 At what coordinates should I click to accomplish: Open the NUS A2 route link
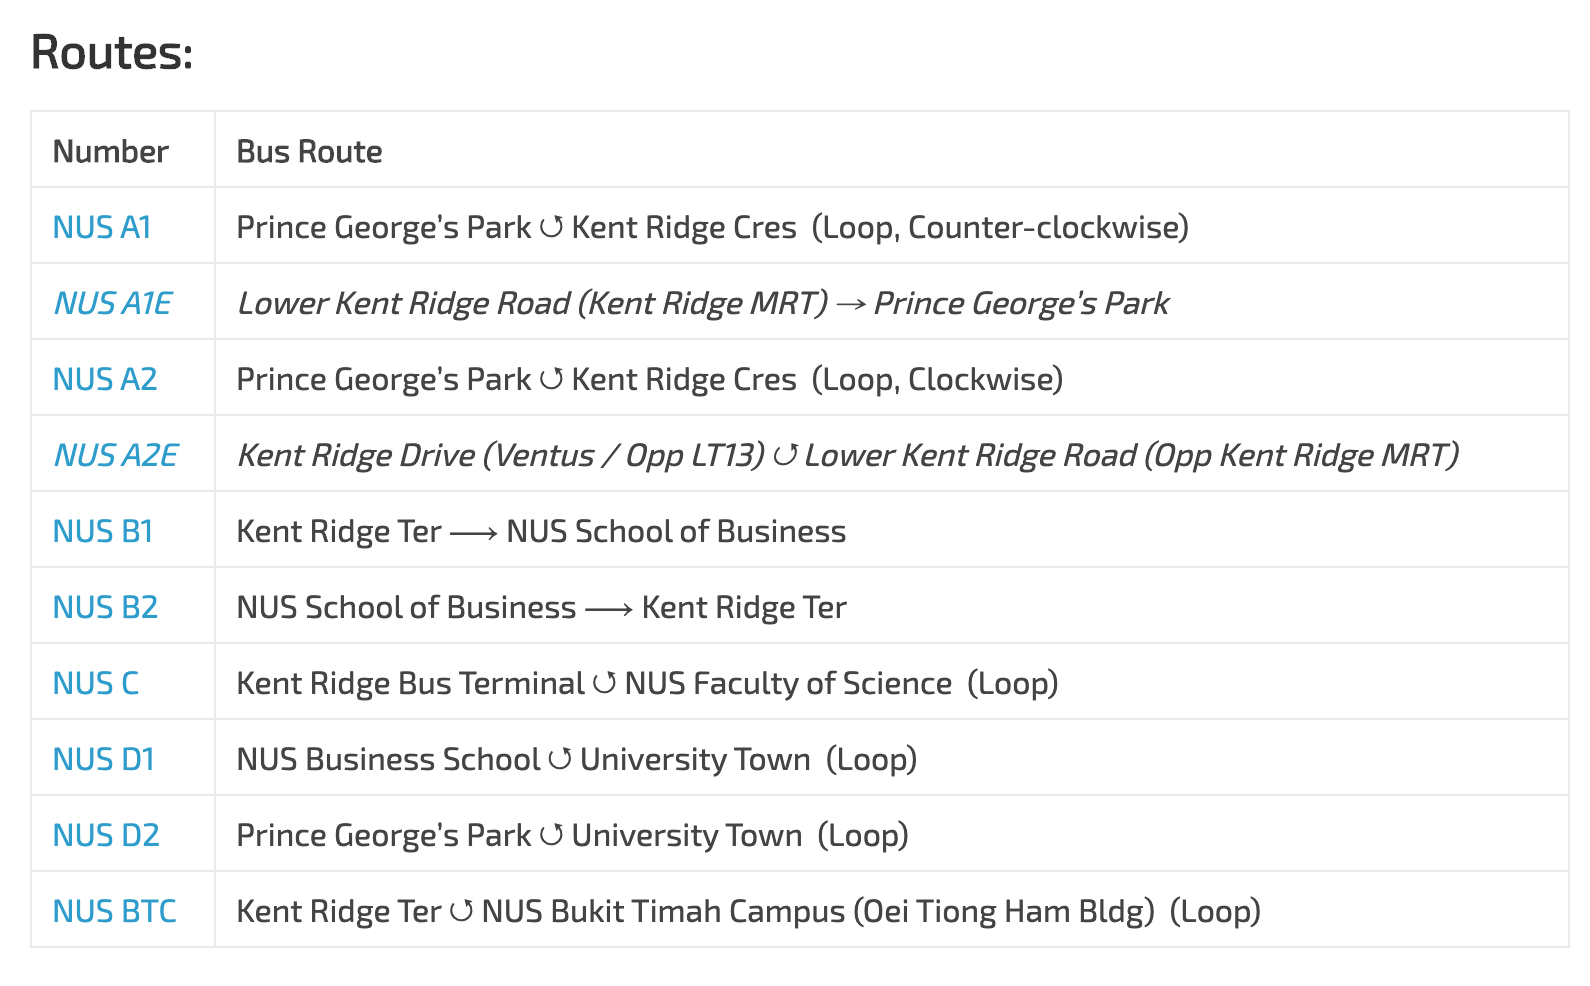coord(105,380)
